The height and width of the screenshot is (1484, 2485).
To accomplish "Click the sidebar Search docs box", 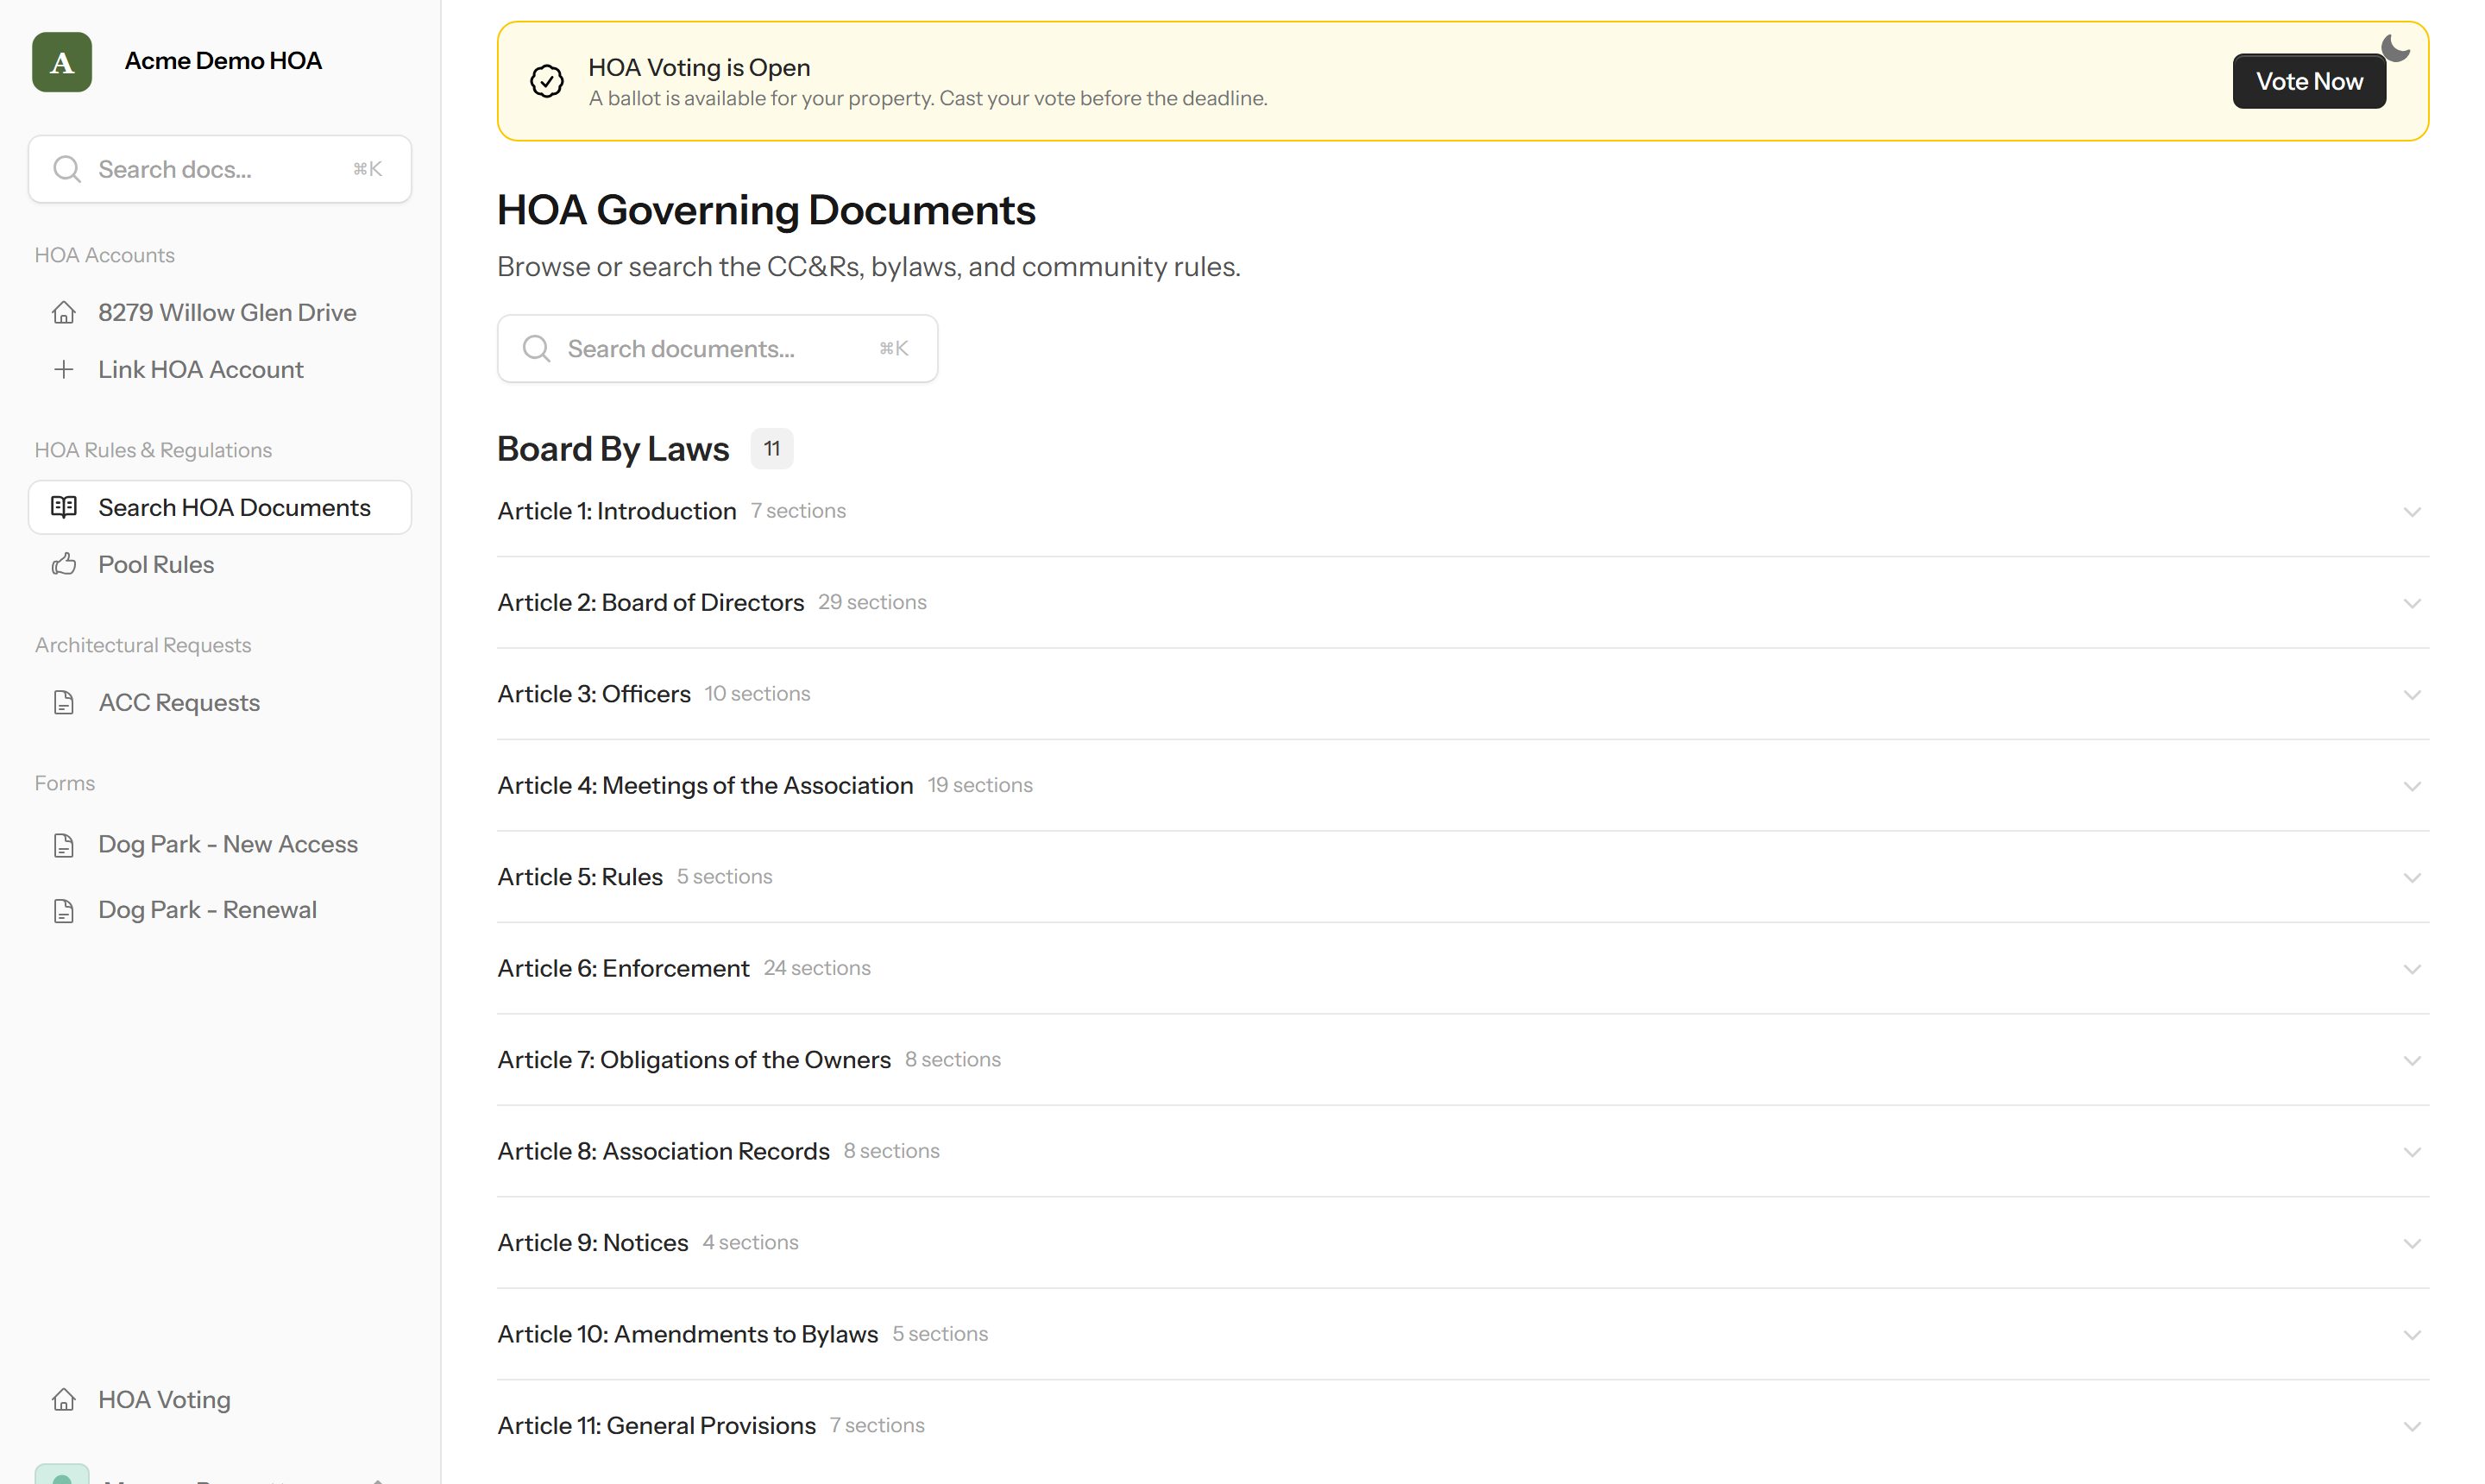I will click(x=220, y=169).
